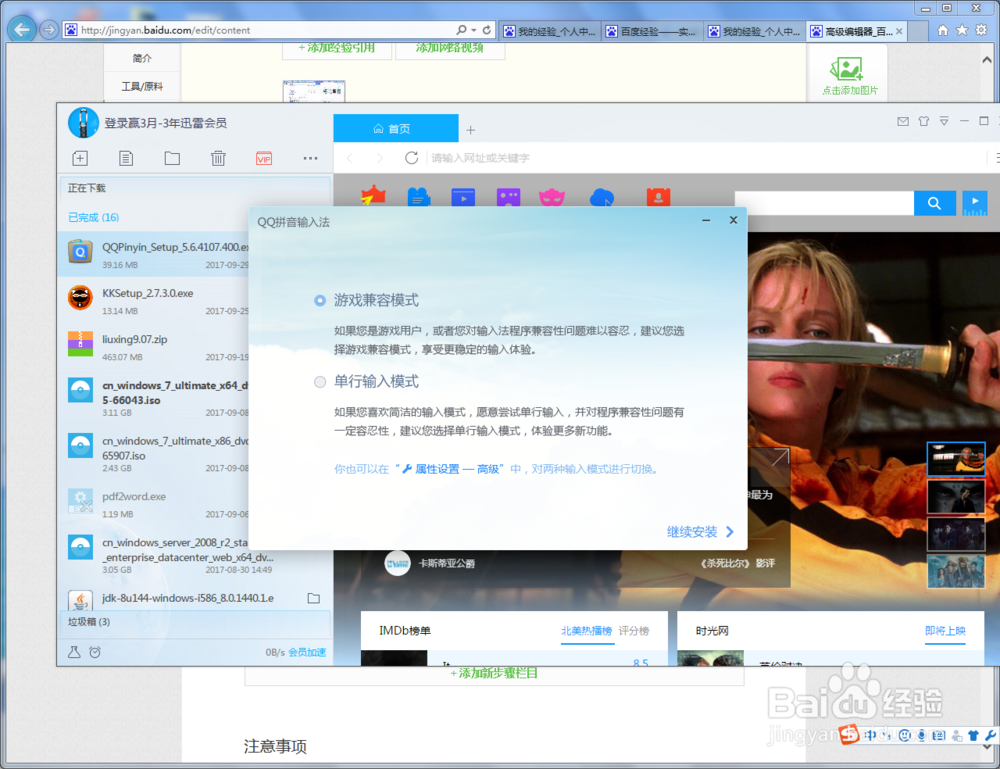Screen dimensions: 1000x769
Task: Click the Thunder homepage search input box
Action: click(824, 203)
